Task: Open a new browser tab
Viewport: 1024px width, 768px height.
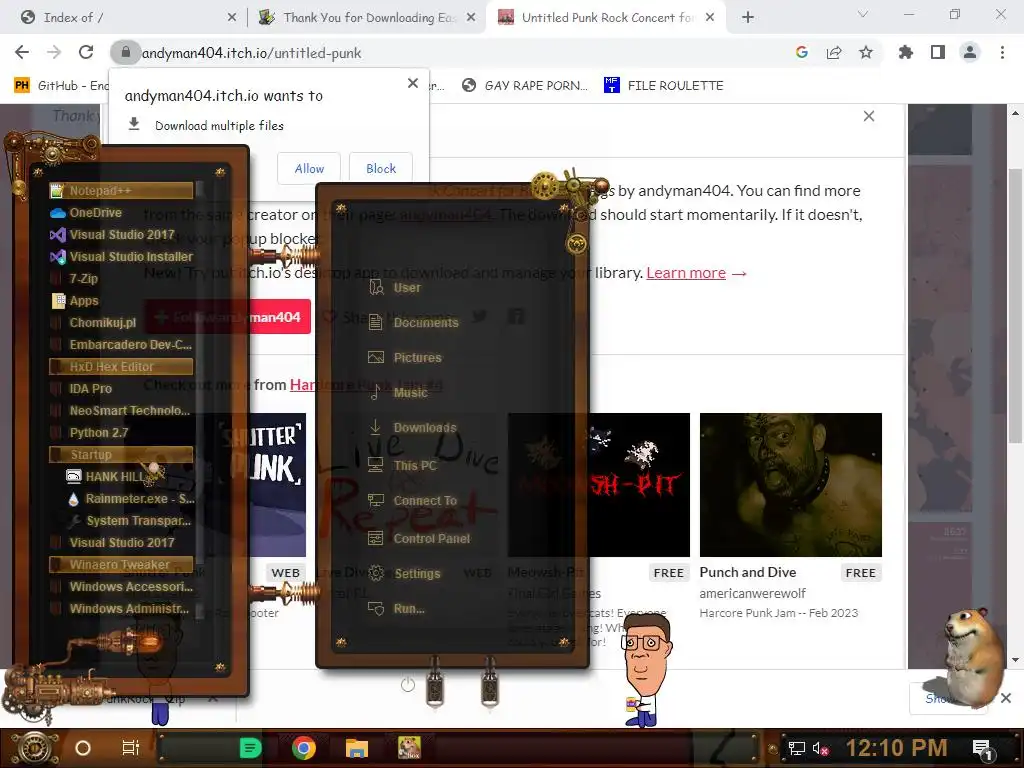Action: tap(748, 18)
